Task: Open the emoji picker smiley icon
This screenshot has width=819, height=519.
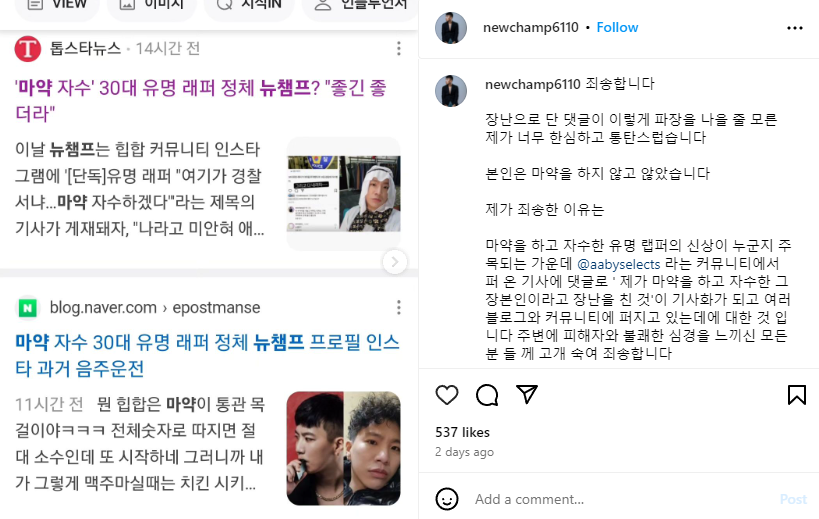Action: (447, 499)
